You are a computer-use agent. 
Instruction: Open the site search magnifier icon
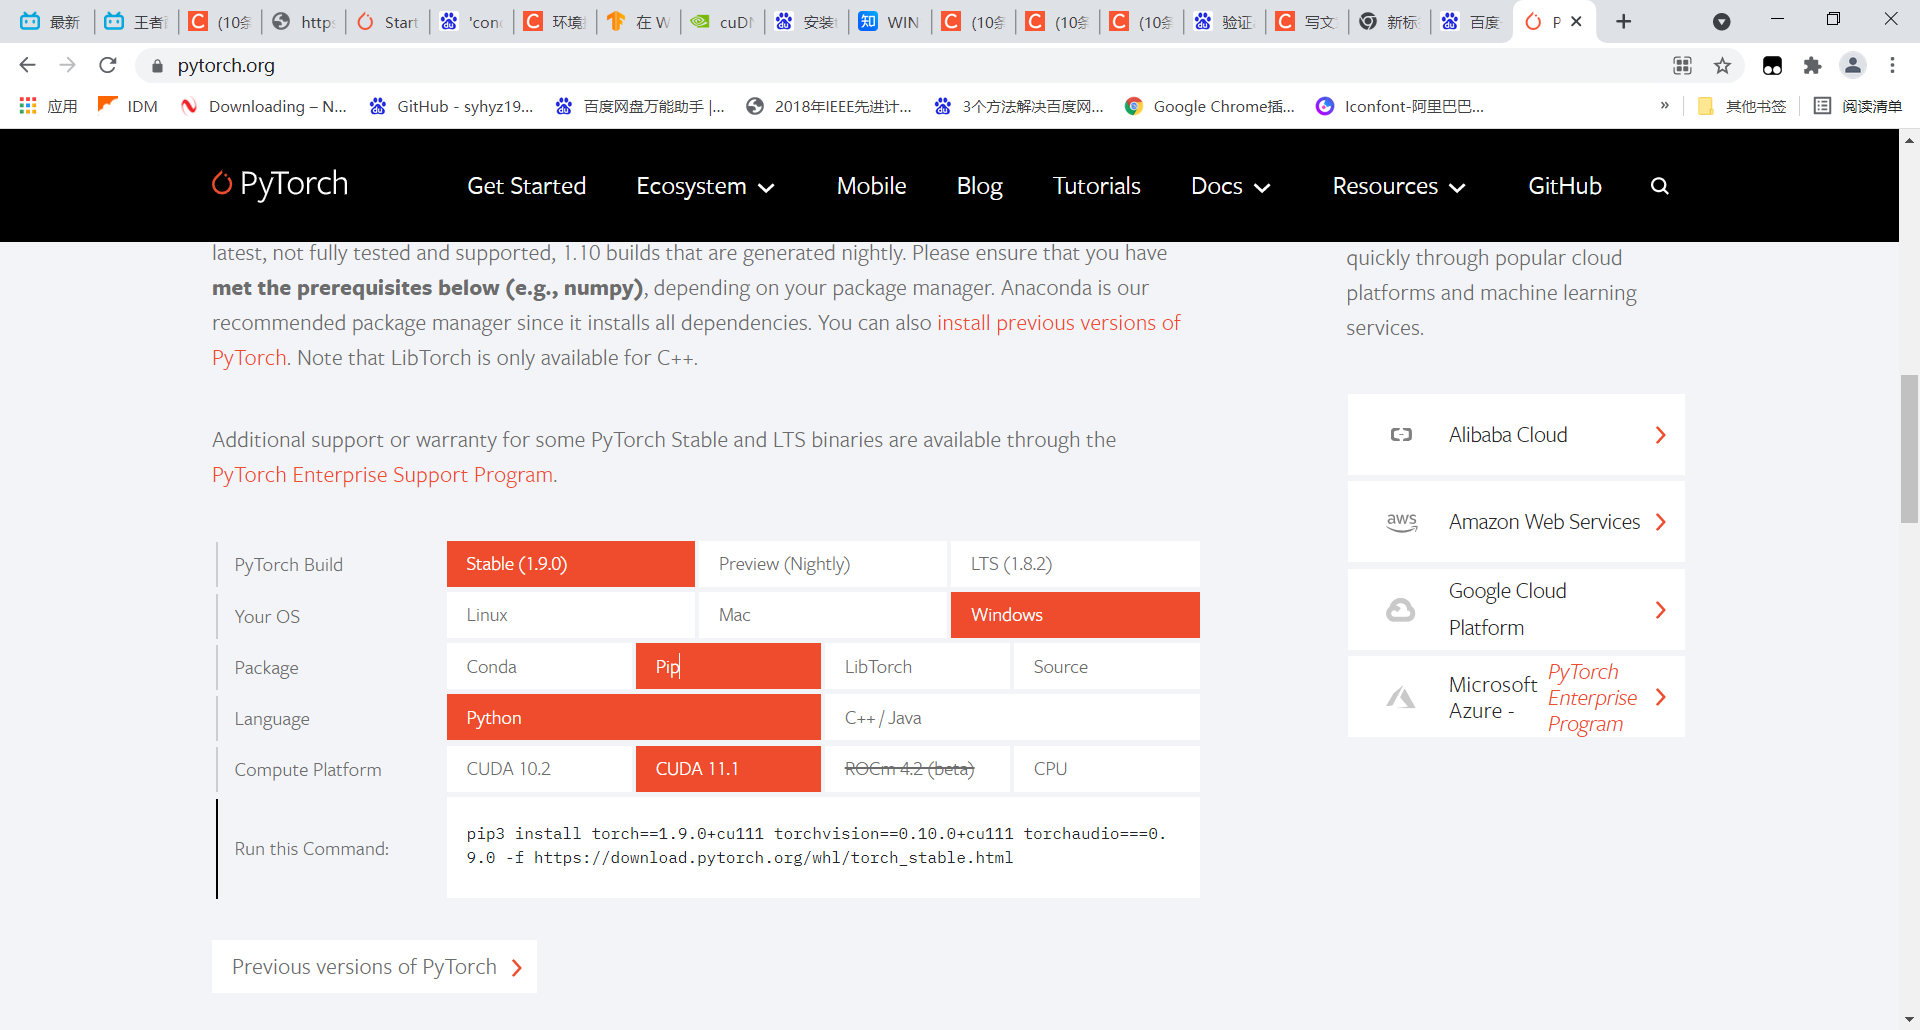click(1659, 186)
